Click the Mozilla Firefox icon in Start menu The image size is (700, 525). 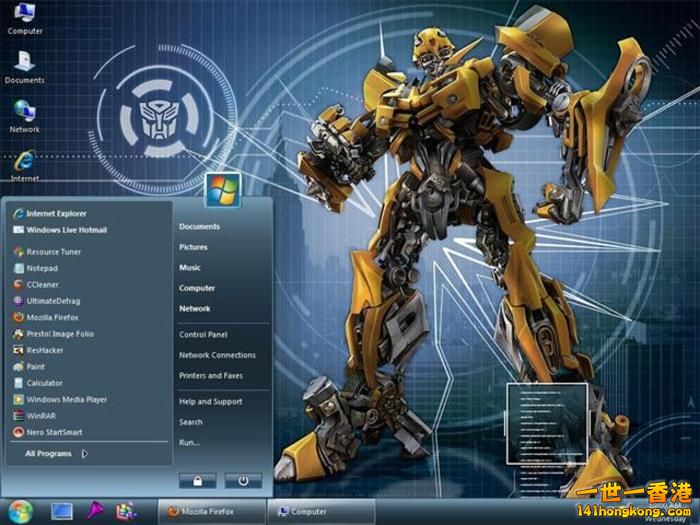(18, 317)
